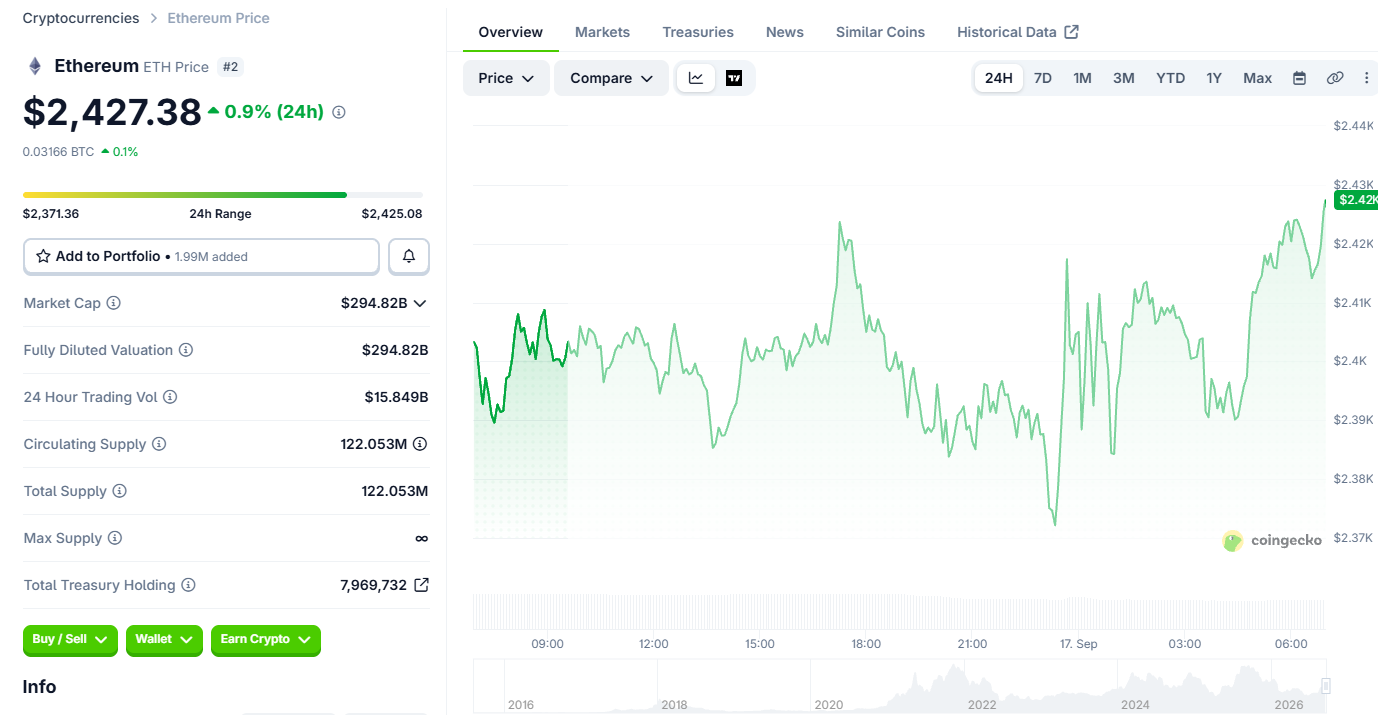This screenshot has width=1378, height=715.
Task: Click Add to Portfolio button
Action: [201, 256]
